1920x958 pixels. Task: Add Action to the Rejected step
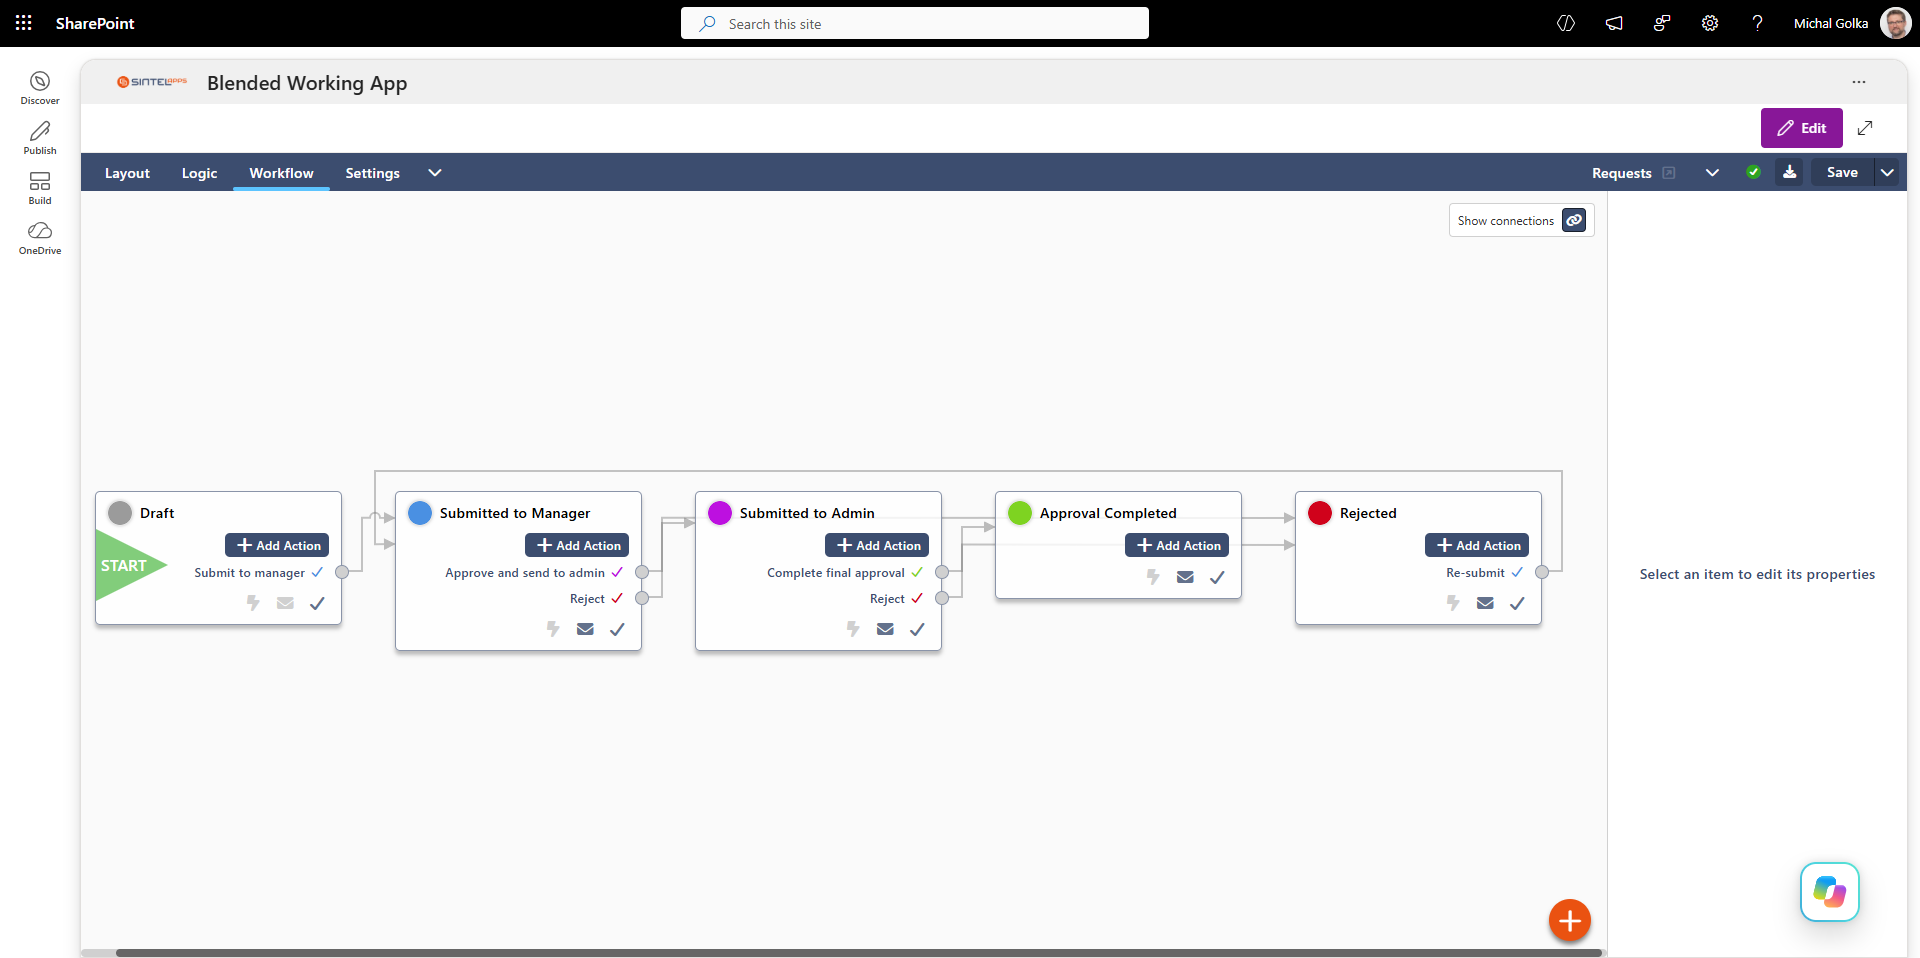click(1477, 545)
